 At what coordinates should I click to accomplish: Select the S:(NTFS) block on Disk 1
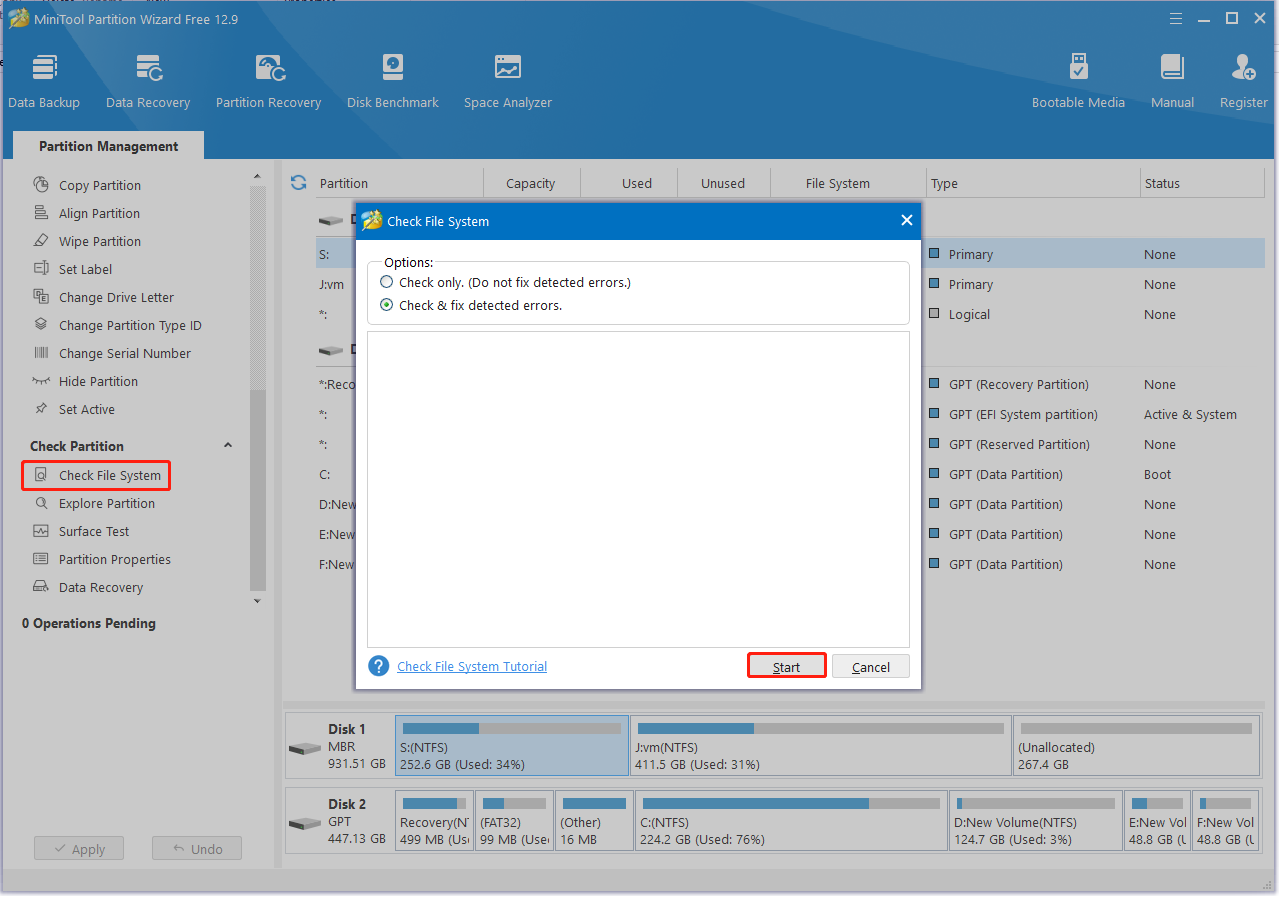pyautogui.click(x=512, y=745)
